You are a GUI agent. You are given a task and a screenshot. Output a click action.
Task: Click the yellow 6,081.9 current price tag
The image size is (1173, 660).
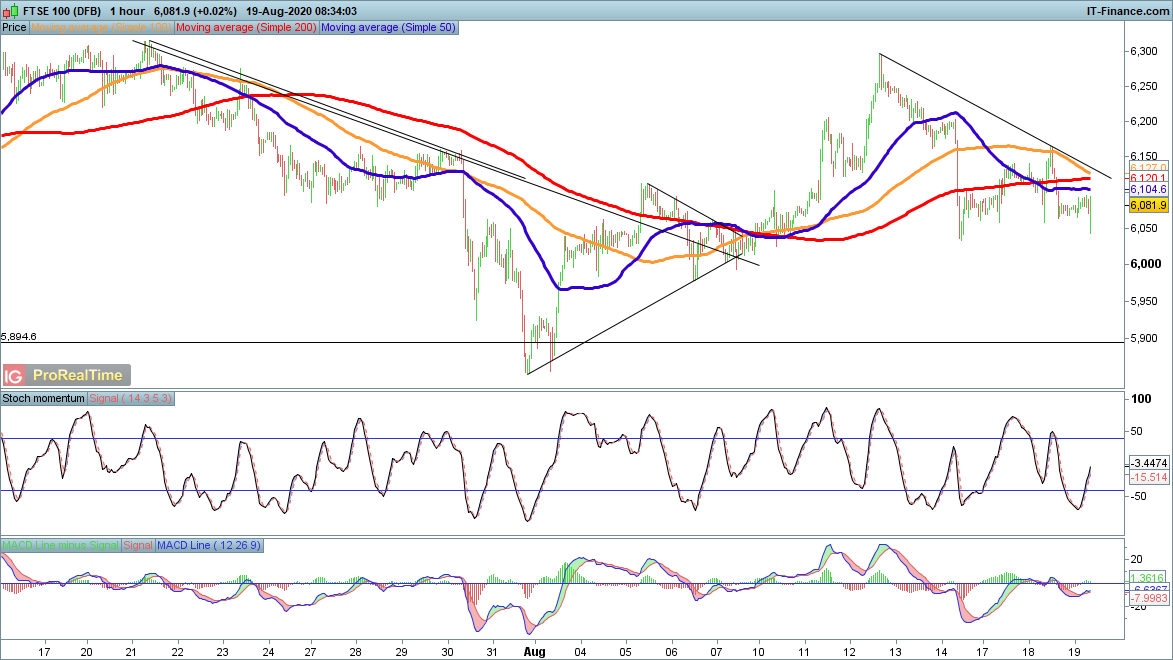tap(1148, 205)
